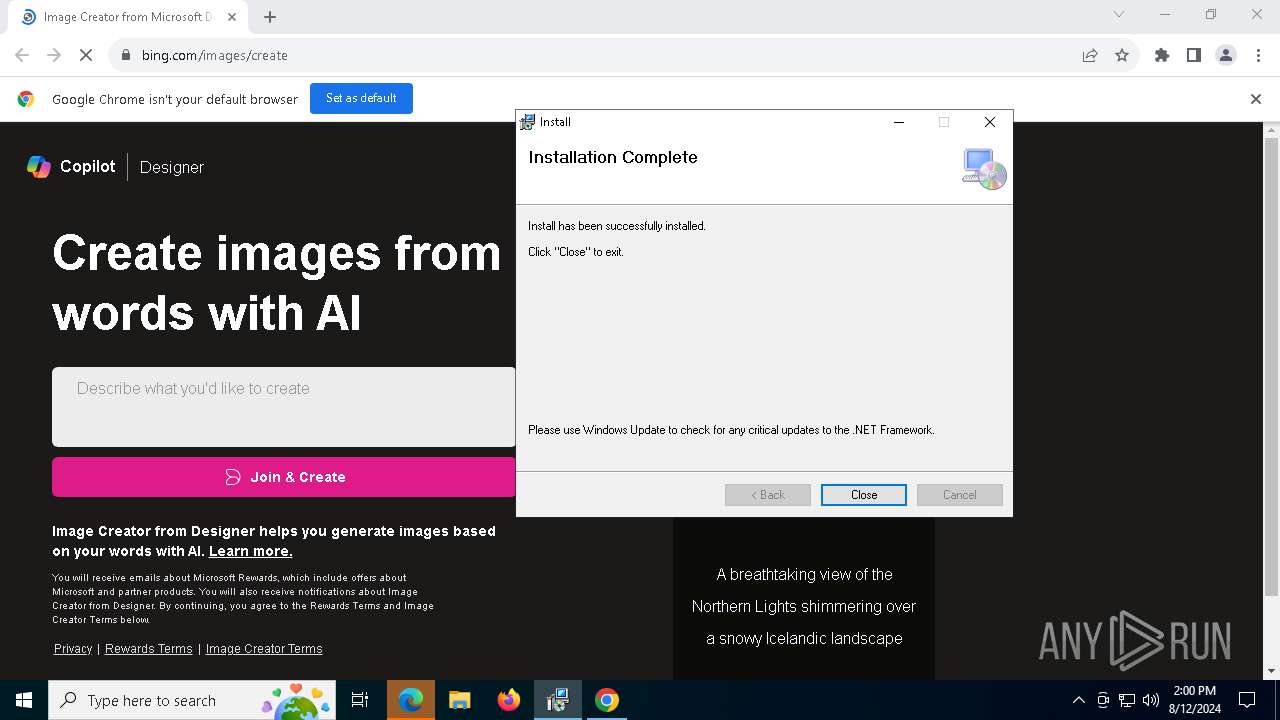The height and width of the screenshot is (720, 1280).
Task: Click the Chrome forward navigation arrow
Action: coord(54,55)
